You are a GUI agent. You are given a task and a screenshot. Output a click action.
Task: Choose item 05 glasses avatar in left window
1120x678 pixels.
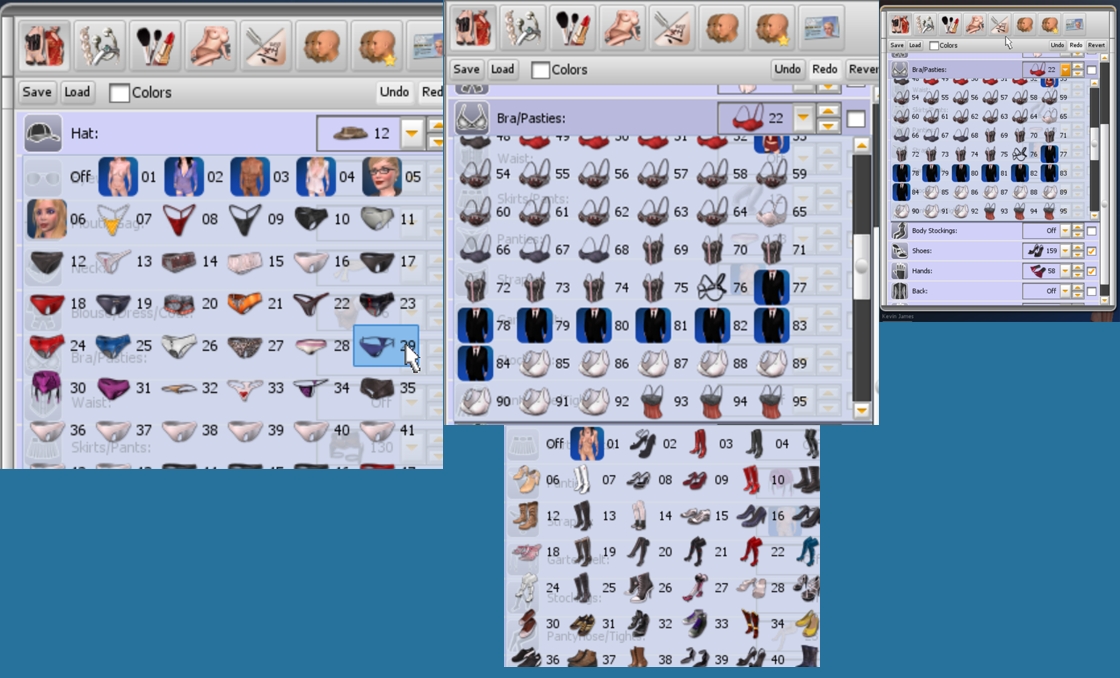(382, 176)
